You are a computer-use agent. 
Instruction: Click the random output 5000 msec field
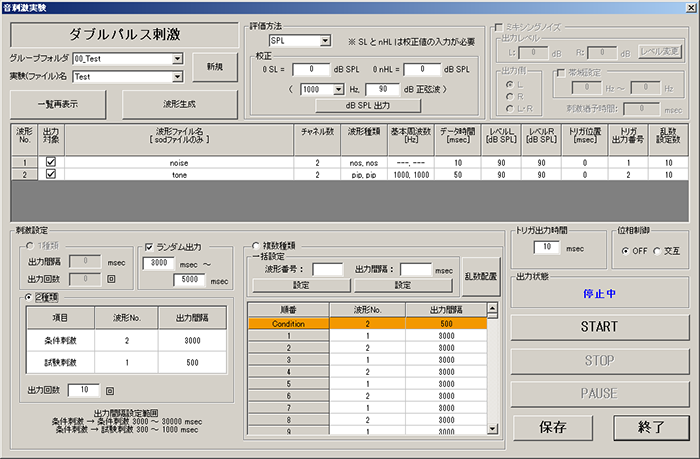[x=189, y=280]
